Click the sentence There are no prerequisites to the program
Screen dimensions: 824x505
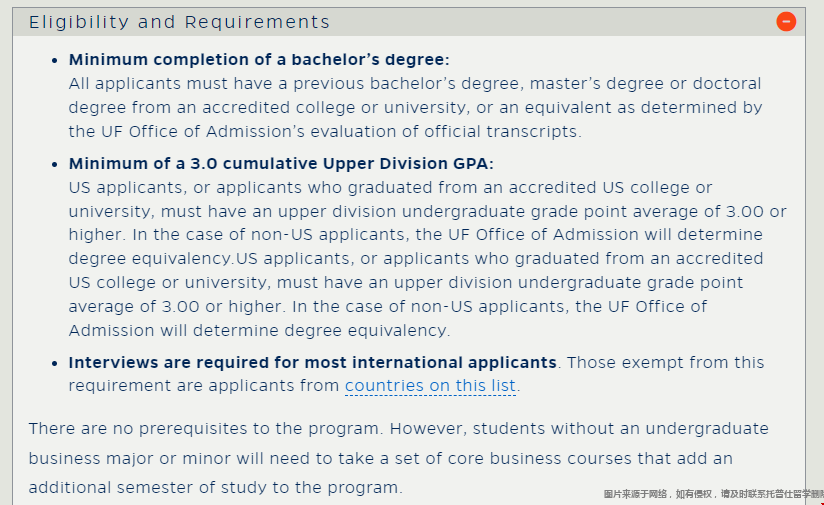coord(206,429)
